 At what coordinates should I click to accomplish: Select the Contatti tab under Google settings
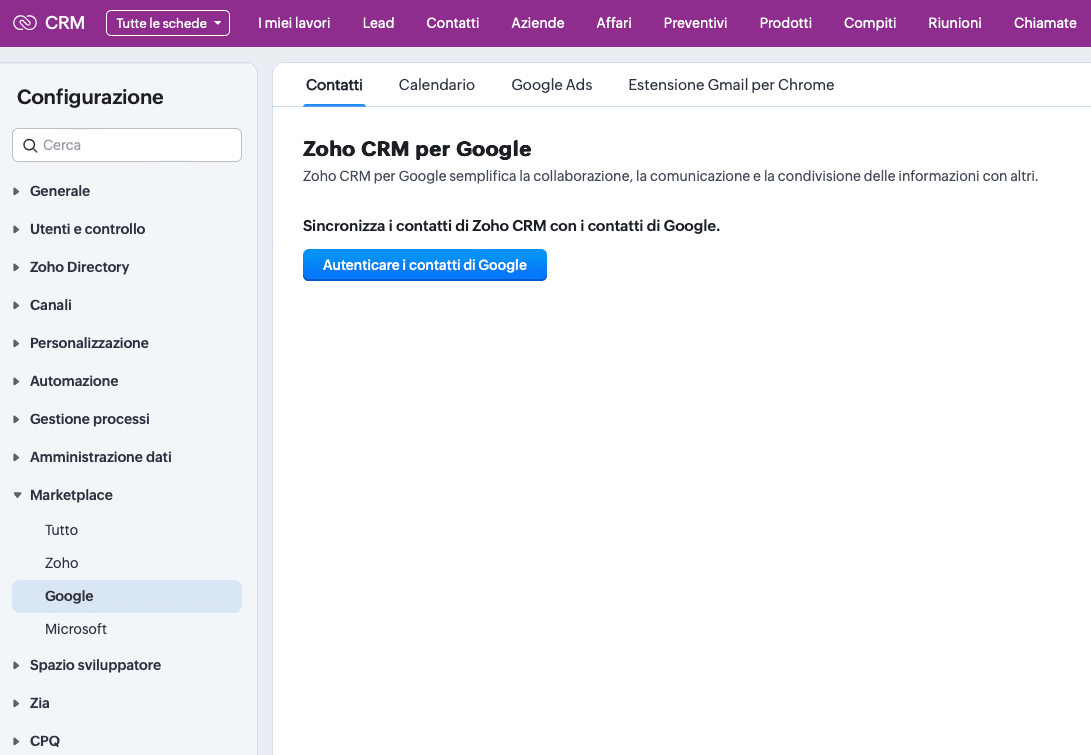(x=334, y=85)
